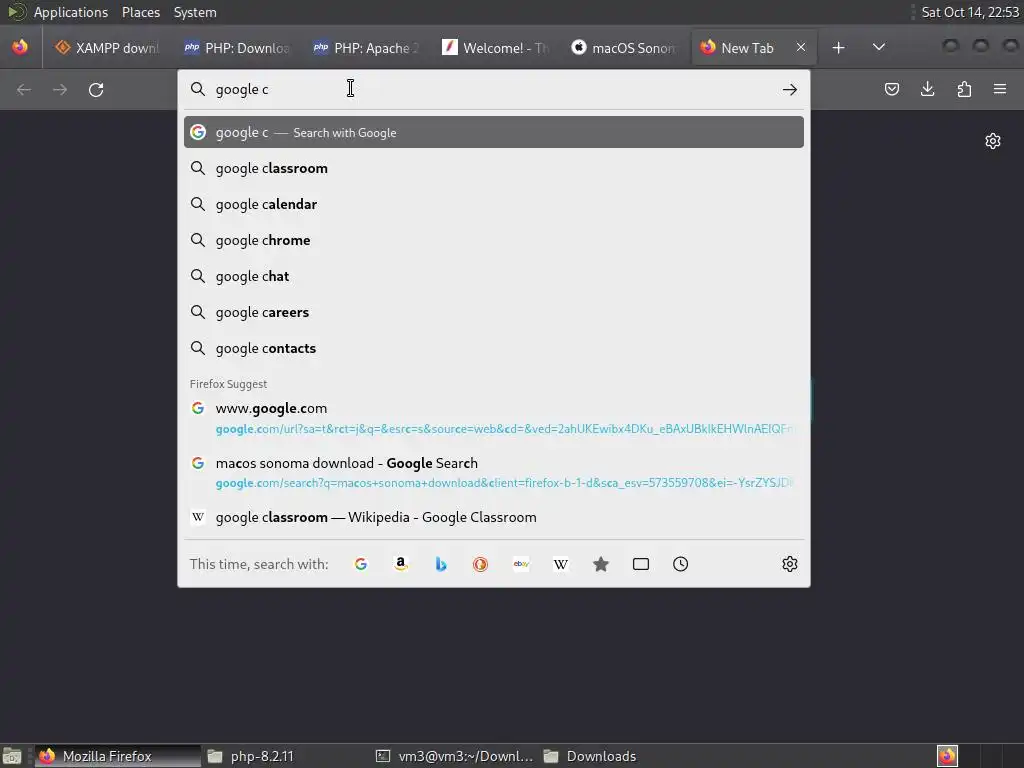The image size is (1024, 768).
Task: Search this time with DuckDuckGo icon
Action: (x=481, y=564)
